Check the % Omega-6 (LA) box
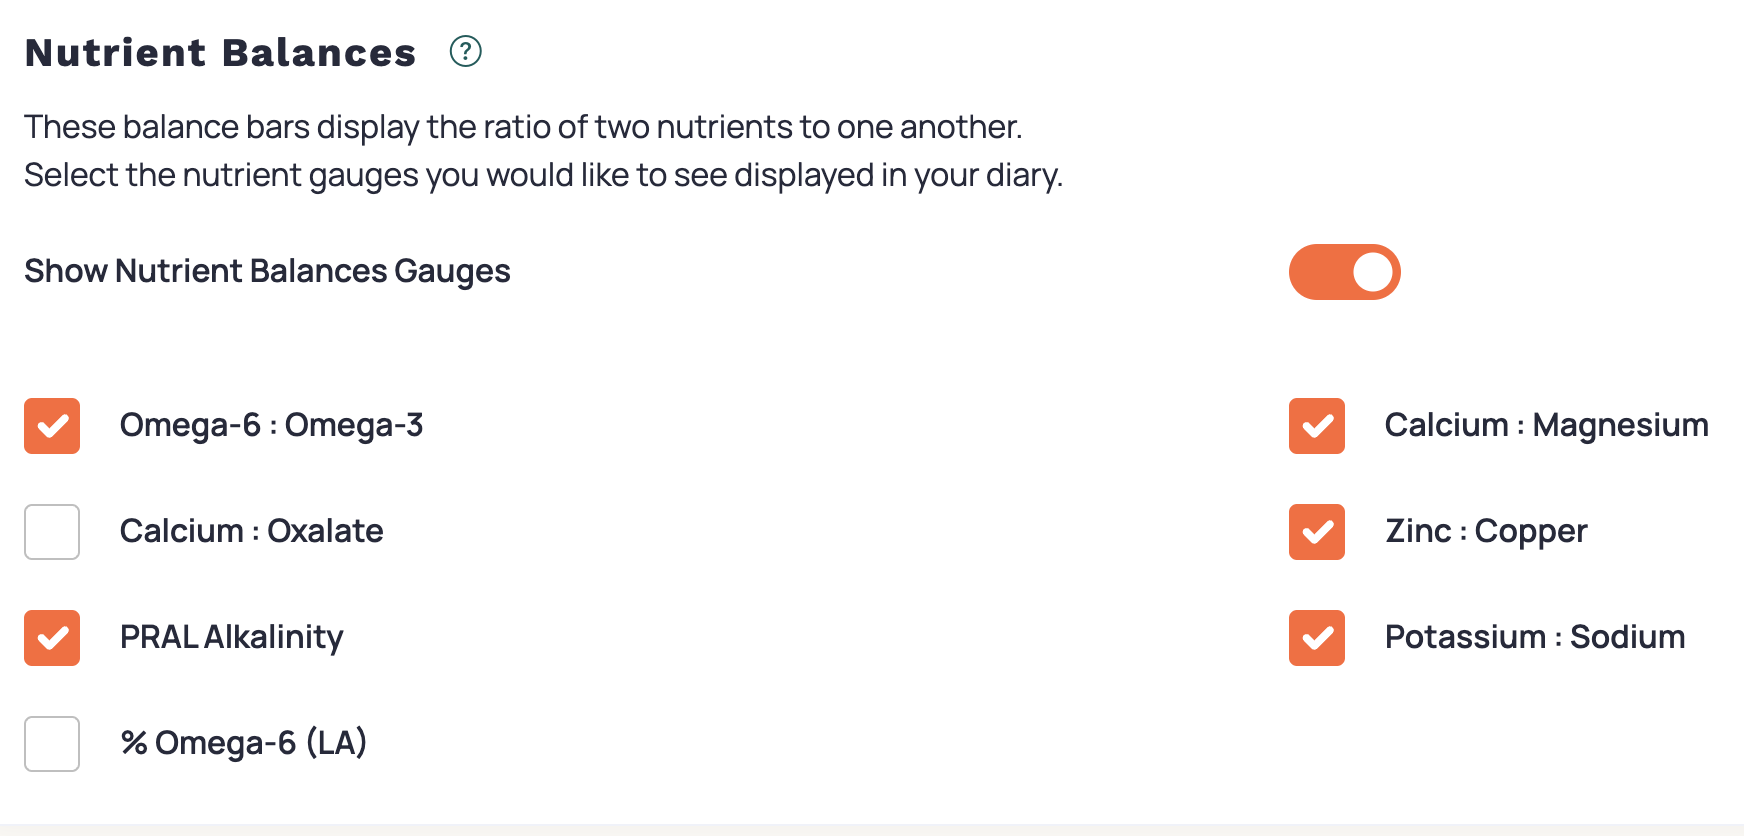The image size is (1744, 836). (x=51, y=744)
